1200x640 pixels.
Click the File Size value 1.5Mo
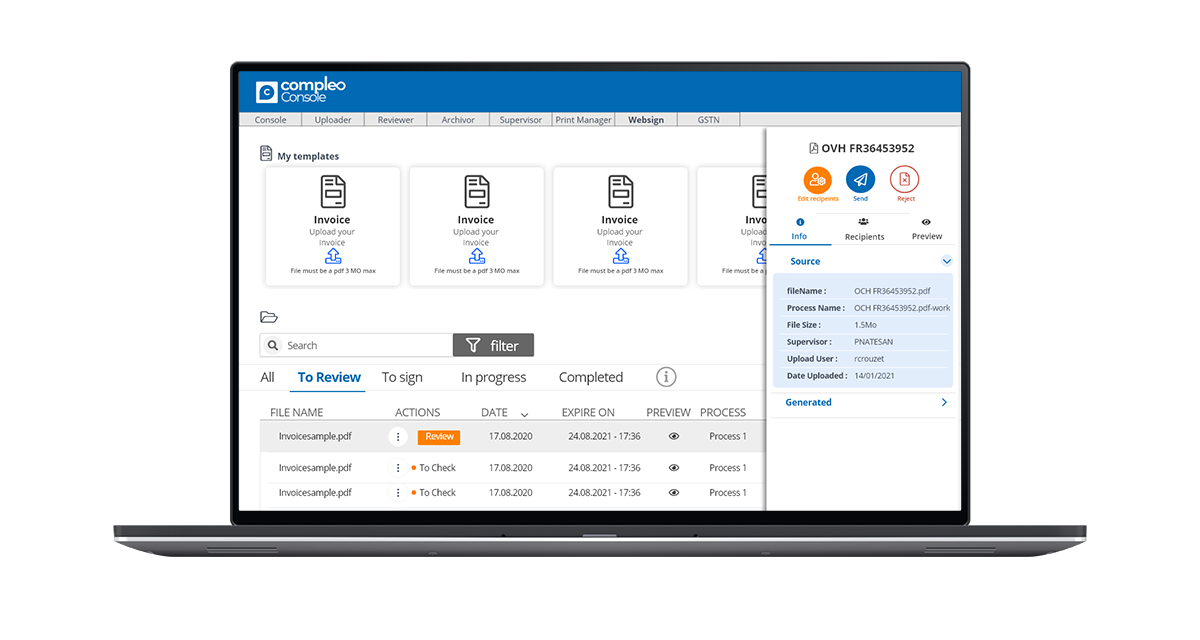(867, 325)
